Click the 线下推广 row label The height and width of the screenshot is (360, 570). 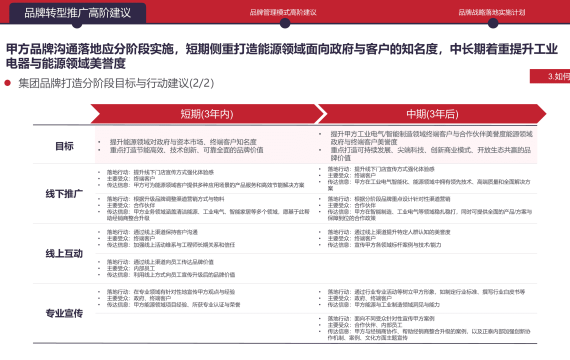[64, 194]
